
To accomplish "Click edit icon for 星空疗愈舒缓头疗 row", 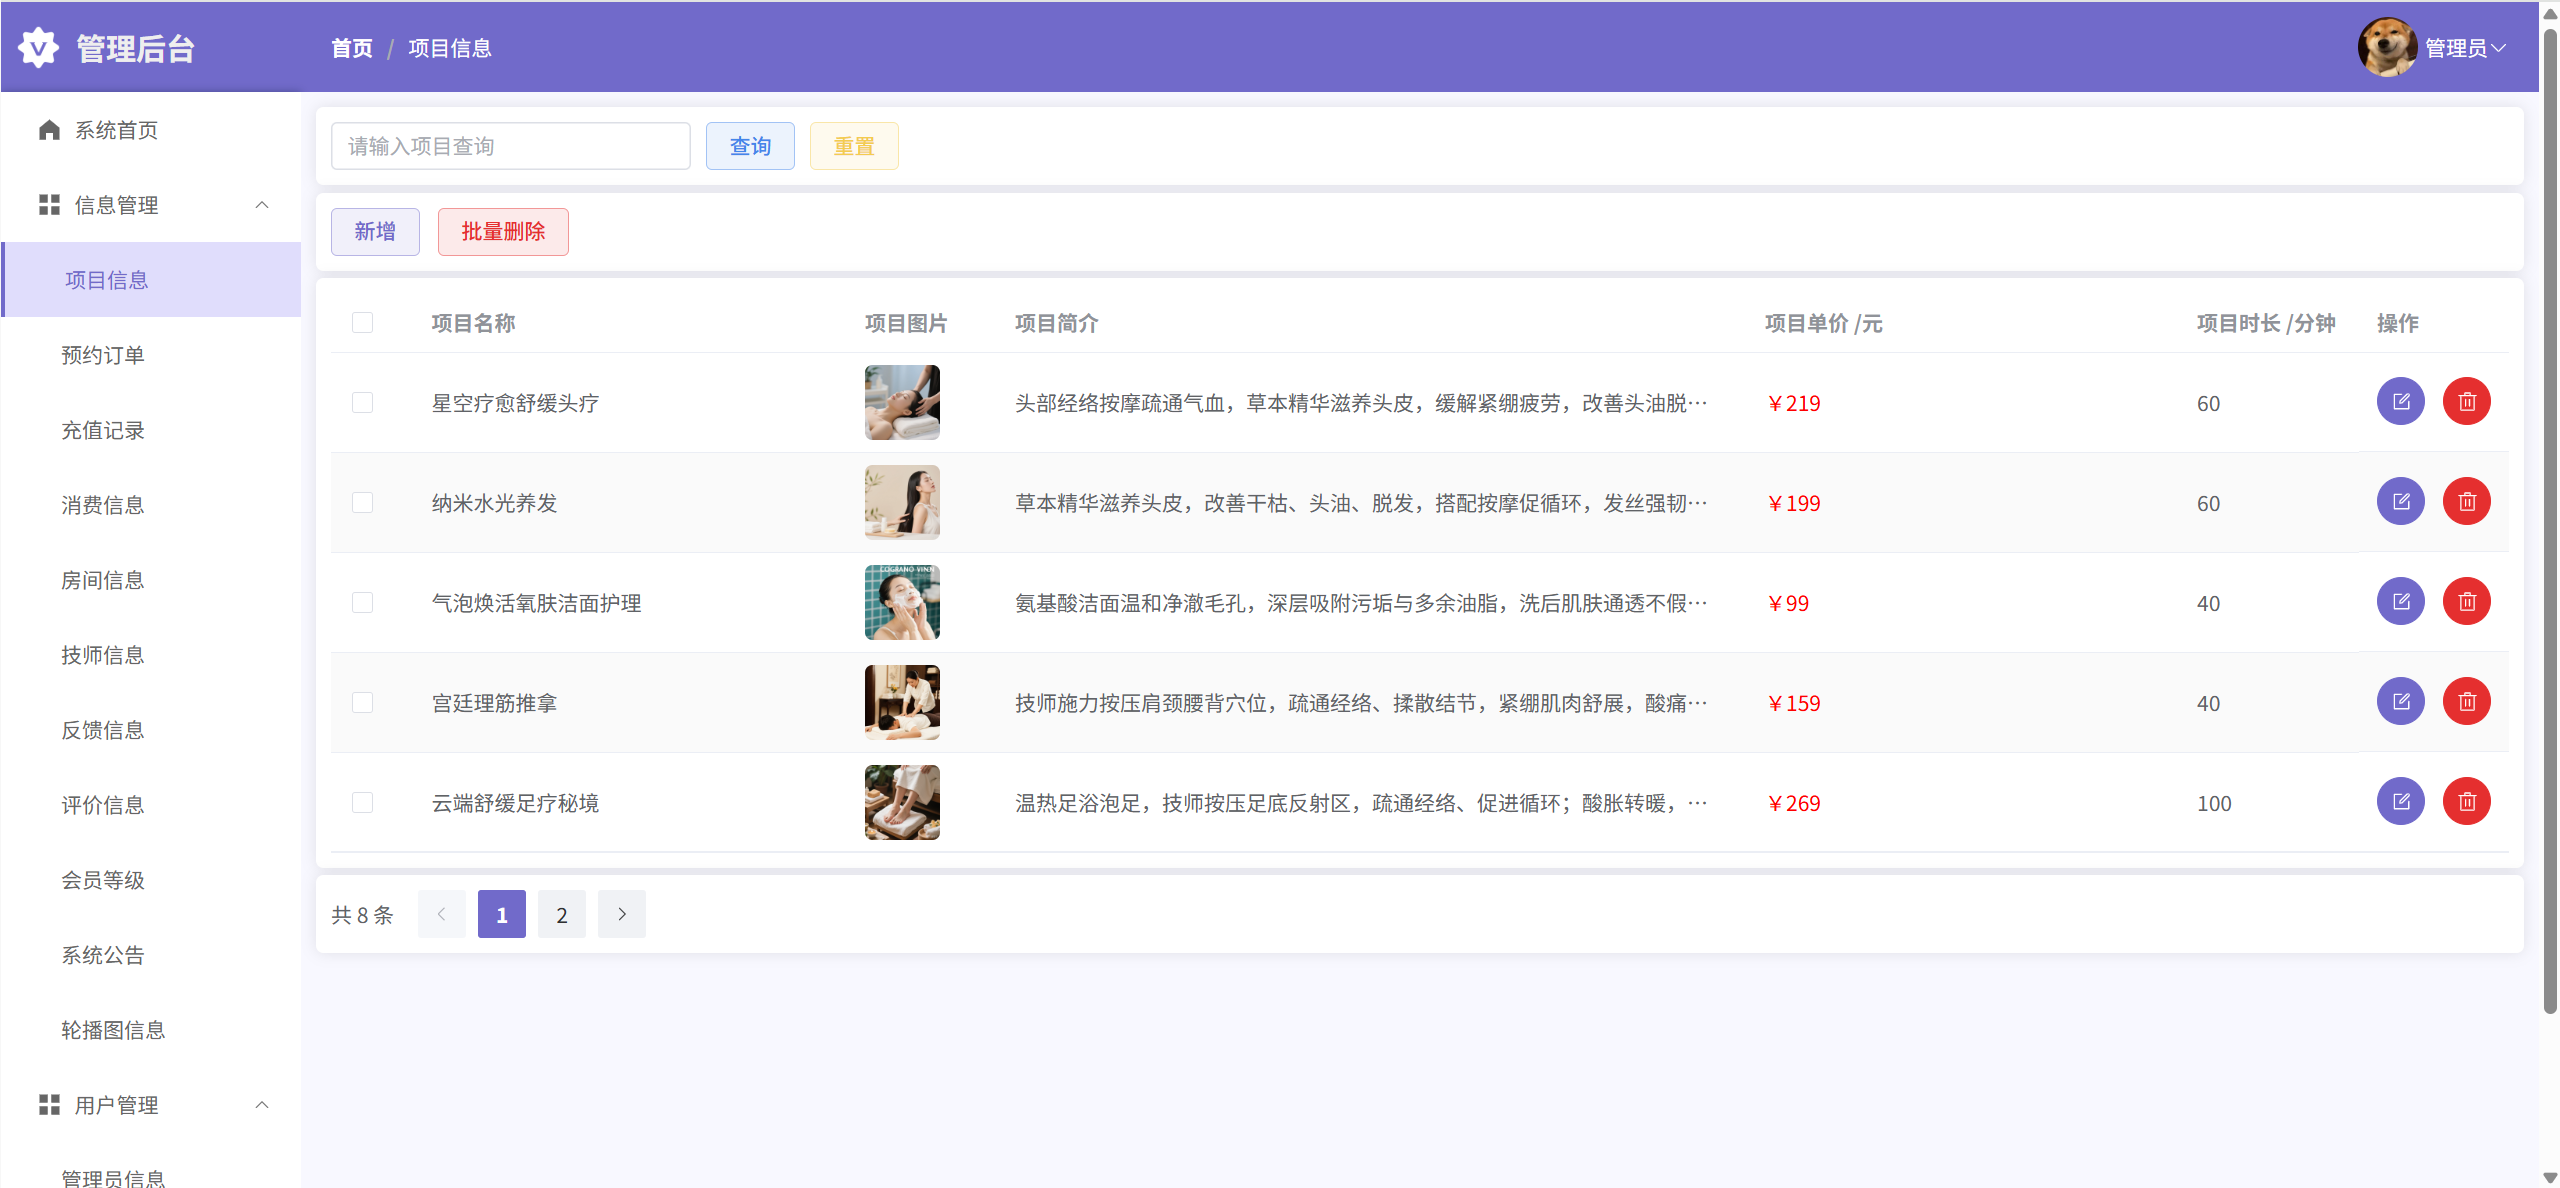I will pos(2400,402).
